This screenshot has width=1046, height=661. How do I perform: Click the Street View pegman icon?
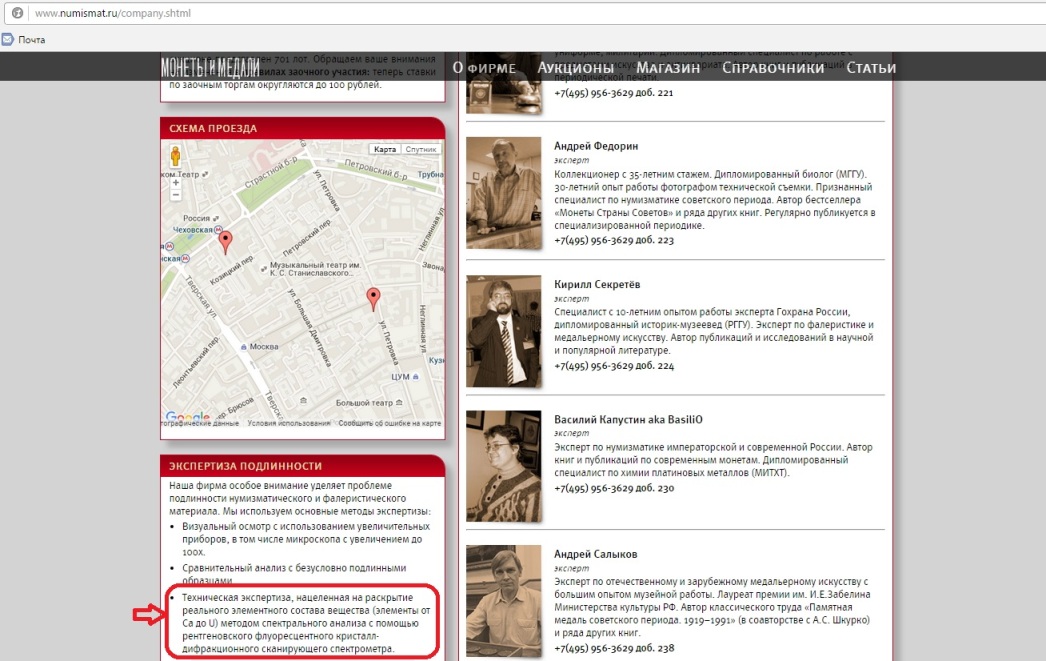[x=175, y=156]
